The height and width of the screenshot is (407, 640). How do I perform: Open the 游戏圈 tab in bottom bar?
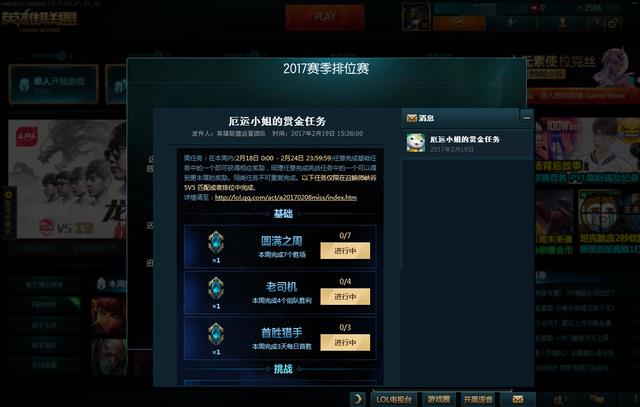(x=439, y=399)
